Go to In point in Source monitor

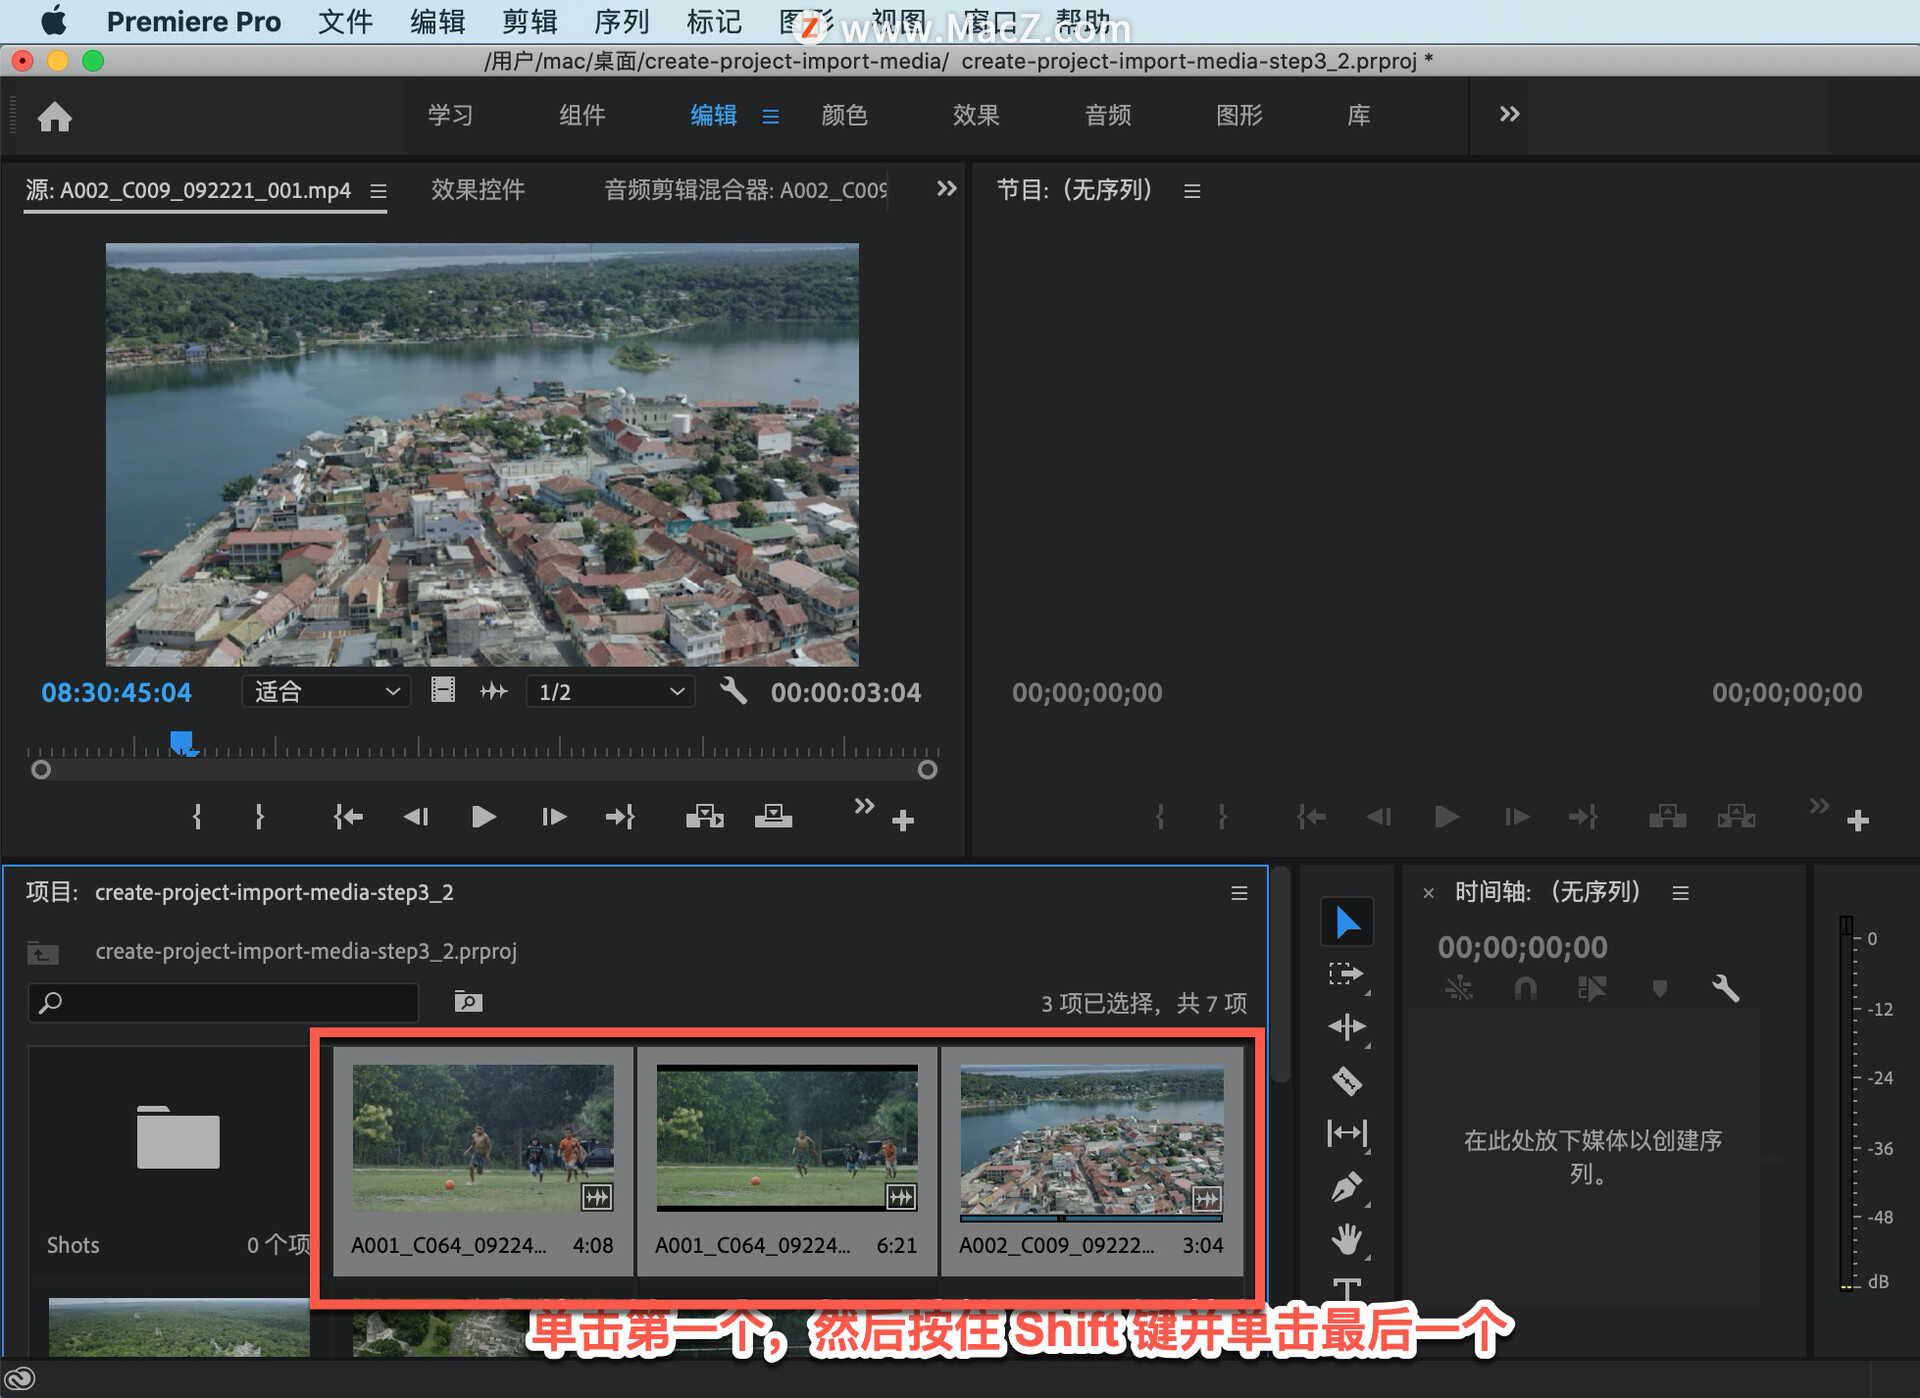[x=348, y=817]
